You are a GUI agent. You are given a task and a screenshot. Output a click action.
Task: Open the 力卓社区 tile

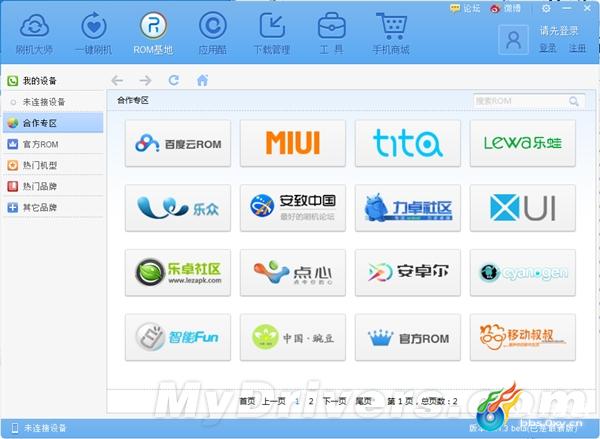coord(408,208)
